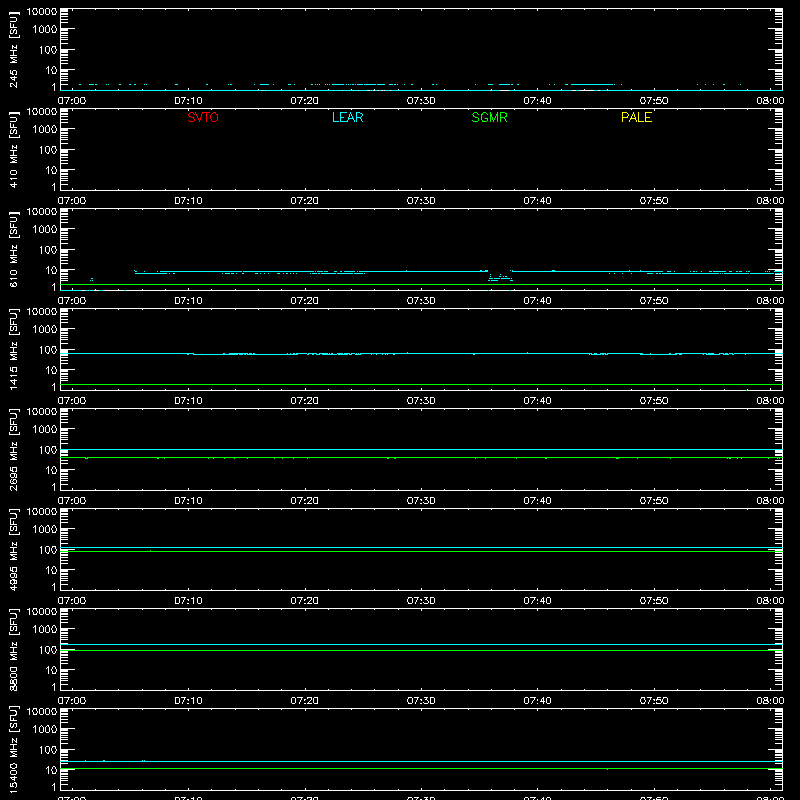Click the 1000 tick of 410 MHz panel
The height and width of the screenshot is (800, 800).
pos(45,130)
